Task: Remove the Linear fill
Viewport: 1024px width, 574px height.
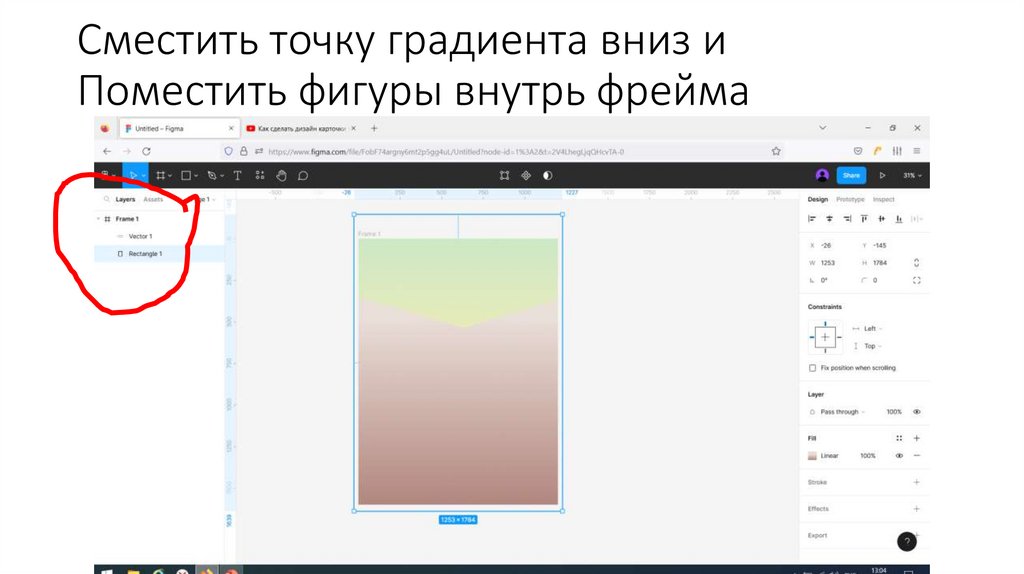Action: pos(916,456)
